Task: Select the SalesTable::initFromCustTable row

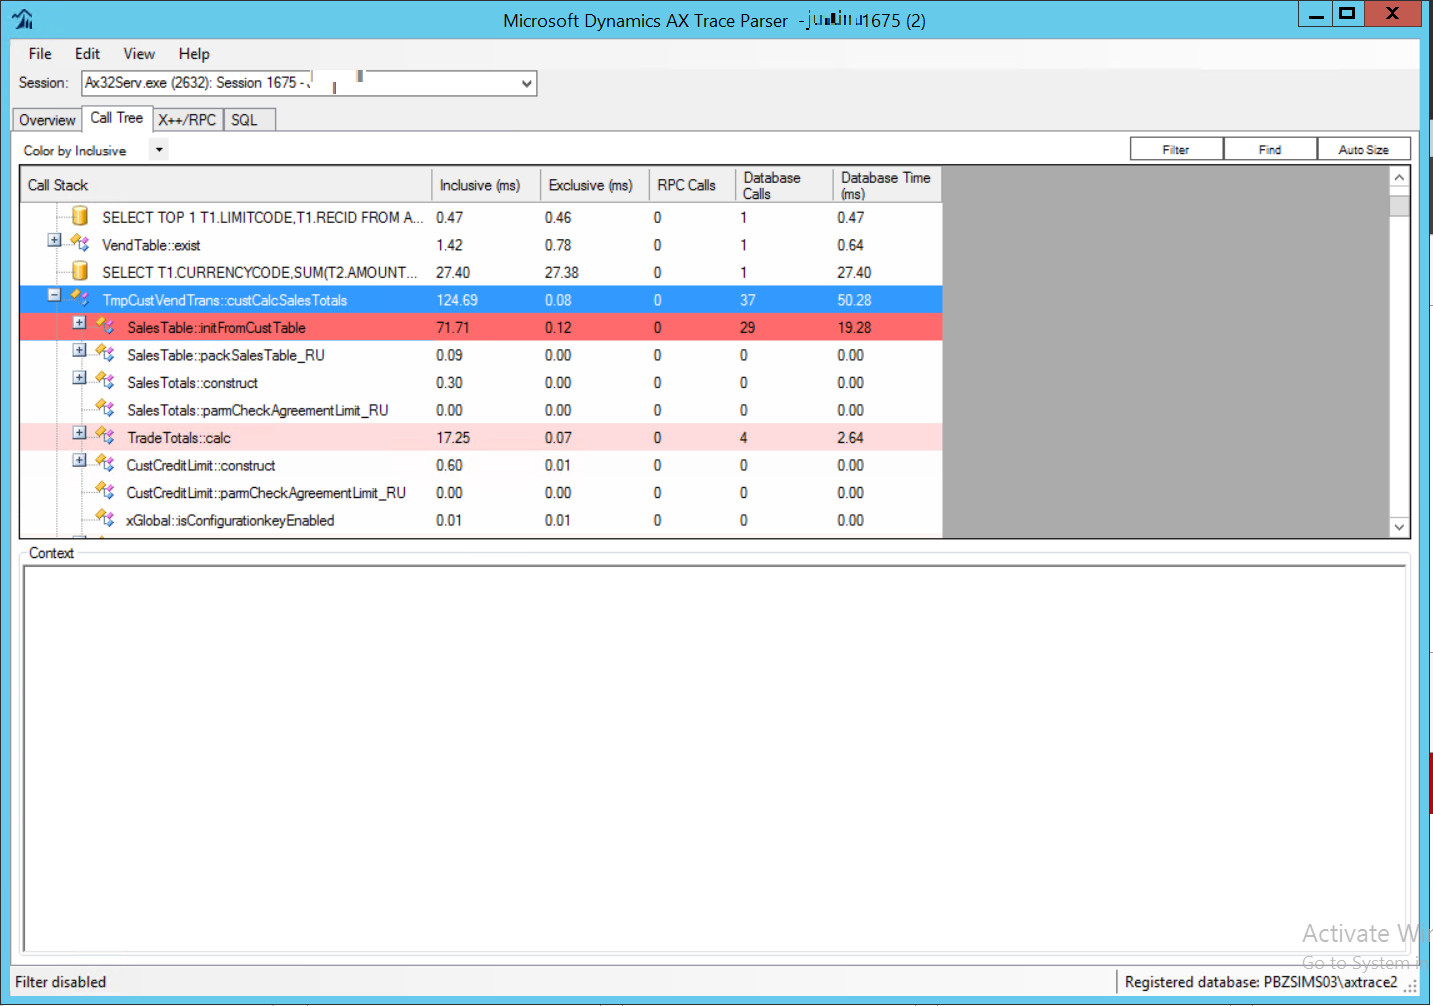Action: [x=481, y=327]
